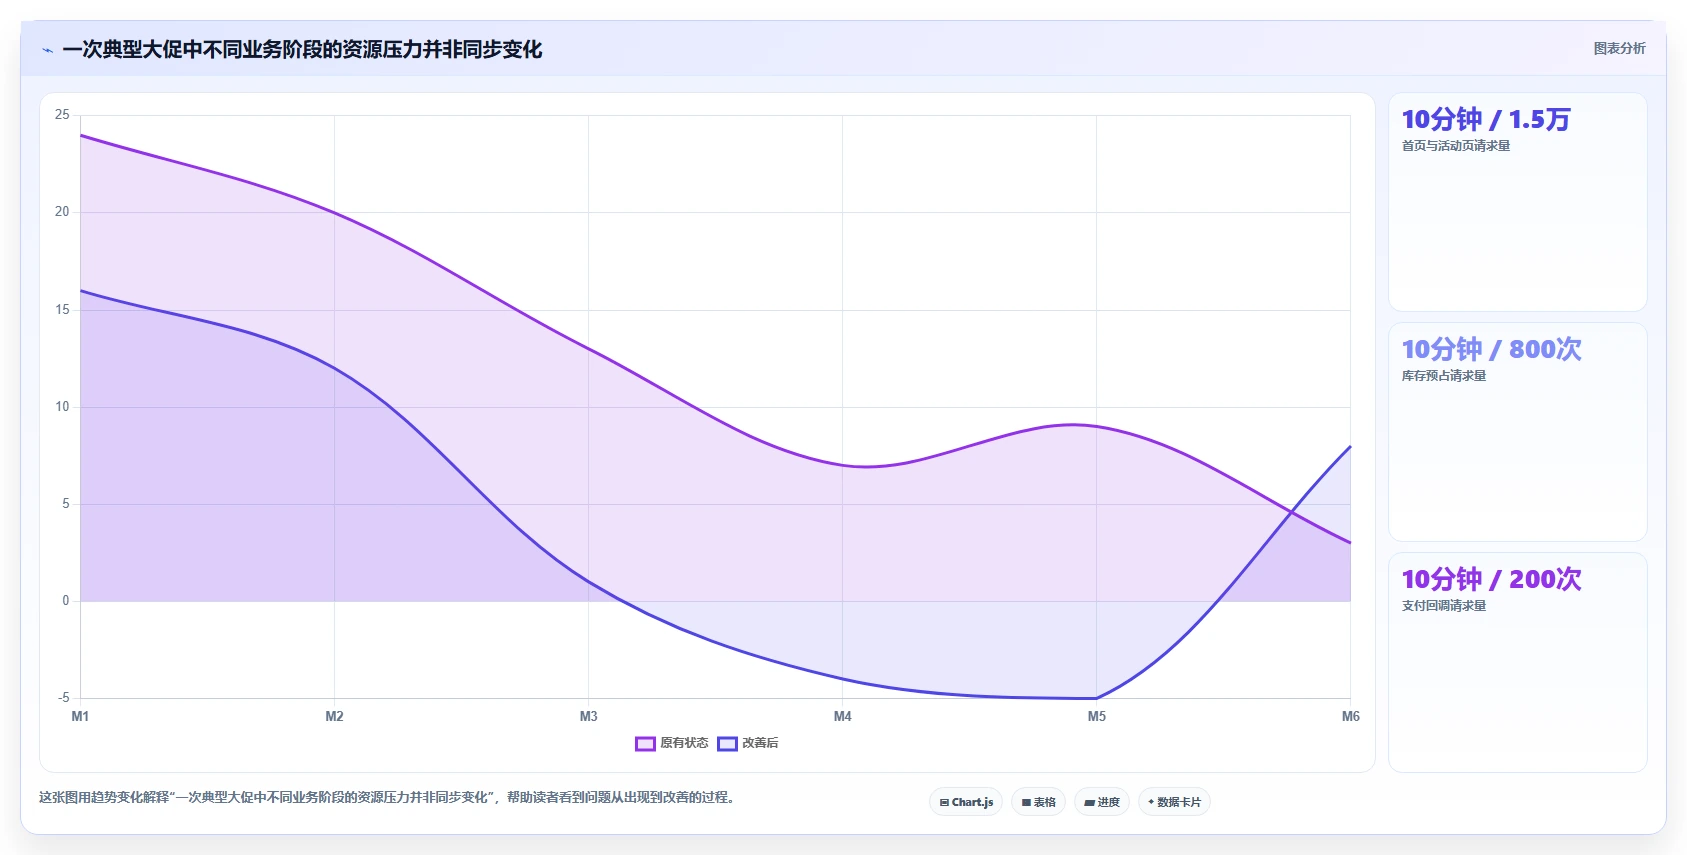The image size is (1687, 855).
Task: Click the lightning icon beside the chart title
Action: click(x=48, y=50)
